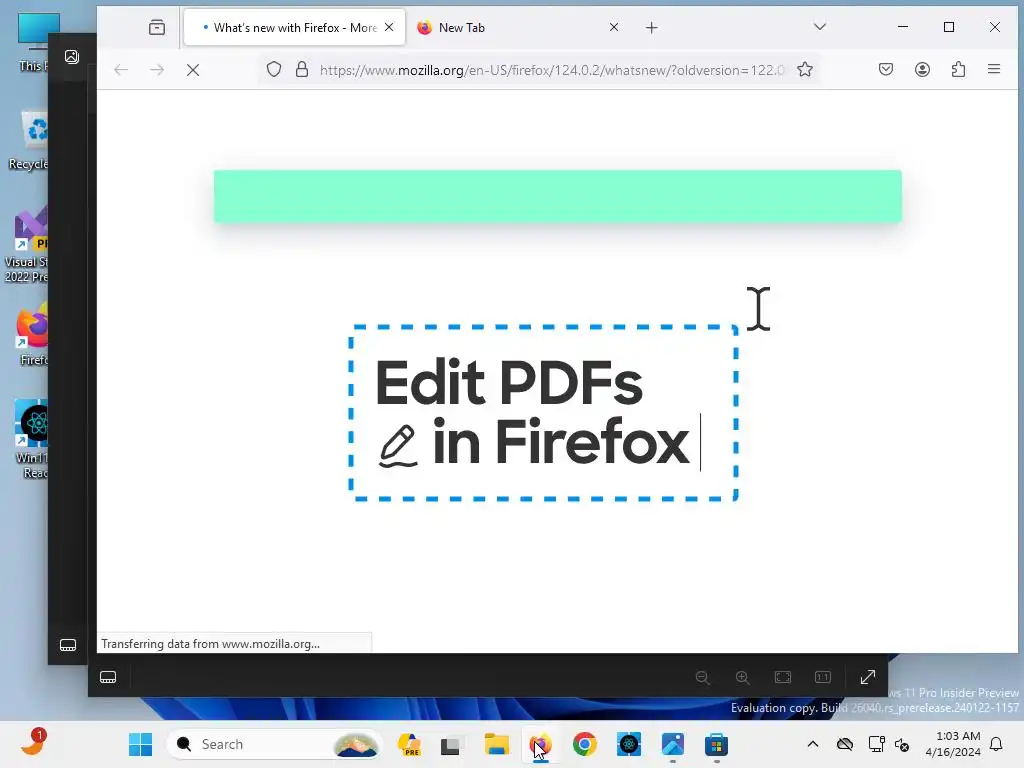Open the React atom app in taskbar

629,744
